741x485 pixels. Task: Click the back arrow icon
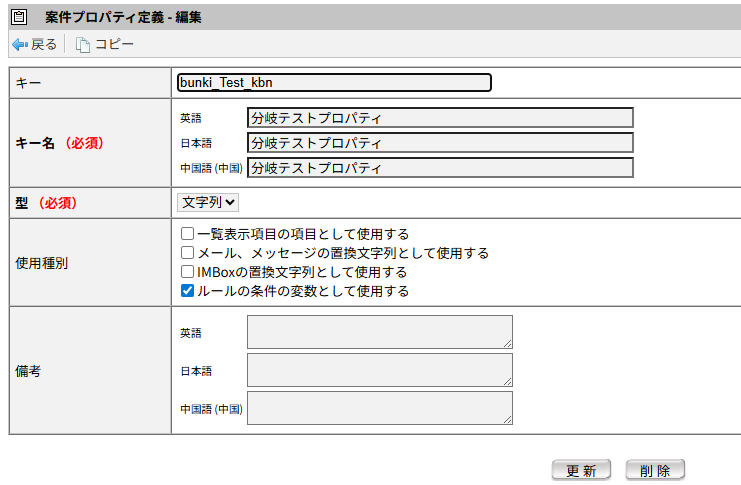[x=19, y=45]
